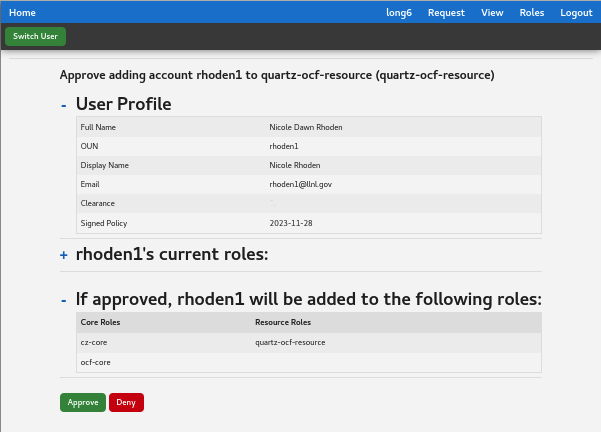This screenshot has height=432, width=601.
Task: Click the cz-core core role entry
Action: point(94,342)
